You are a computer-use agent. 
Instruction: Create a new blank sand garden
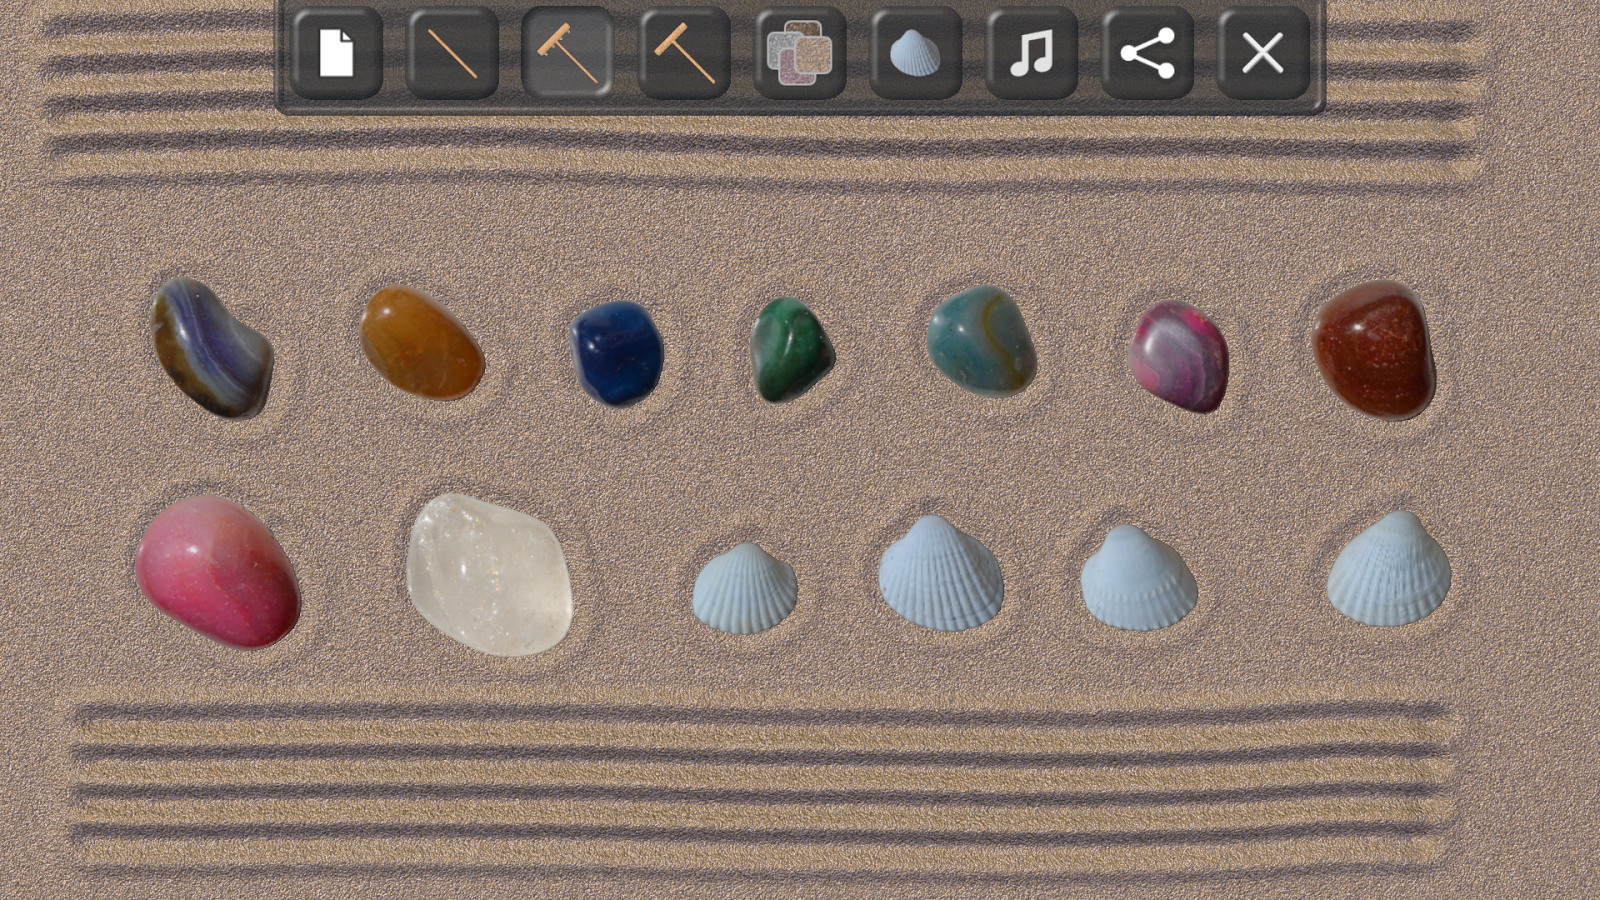pyautogui.click(x=337, y=55)
